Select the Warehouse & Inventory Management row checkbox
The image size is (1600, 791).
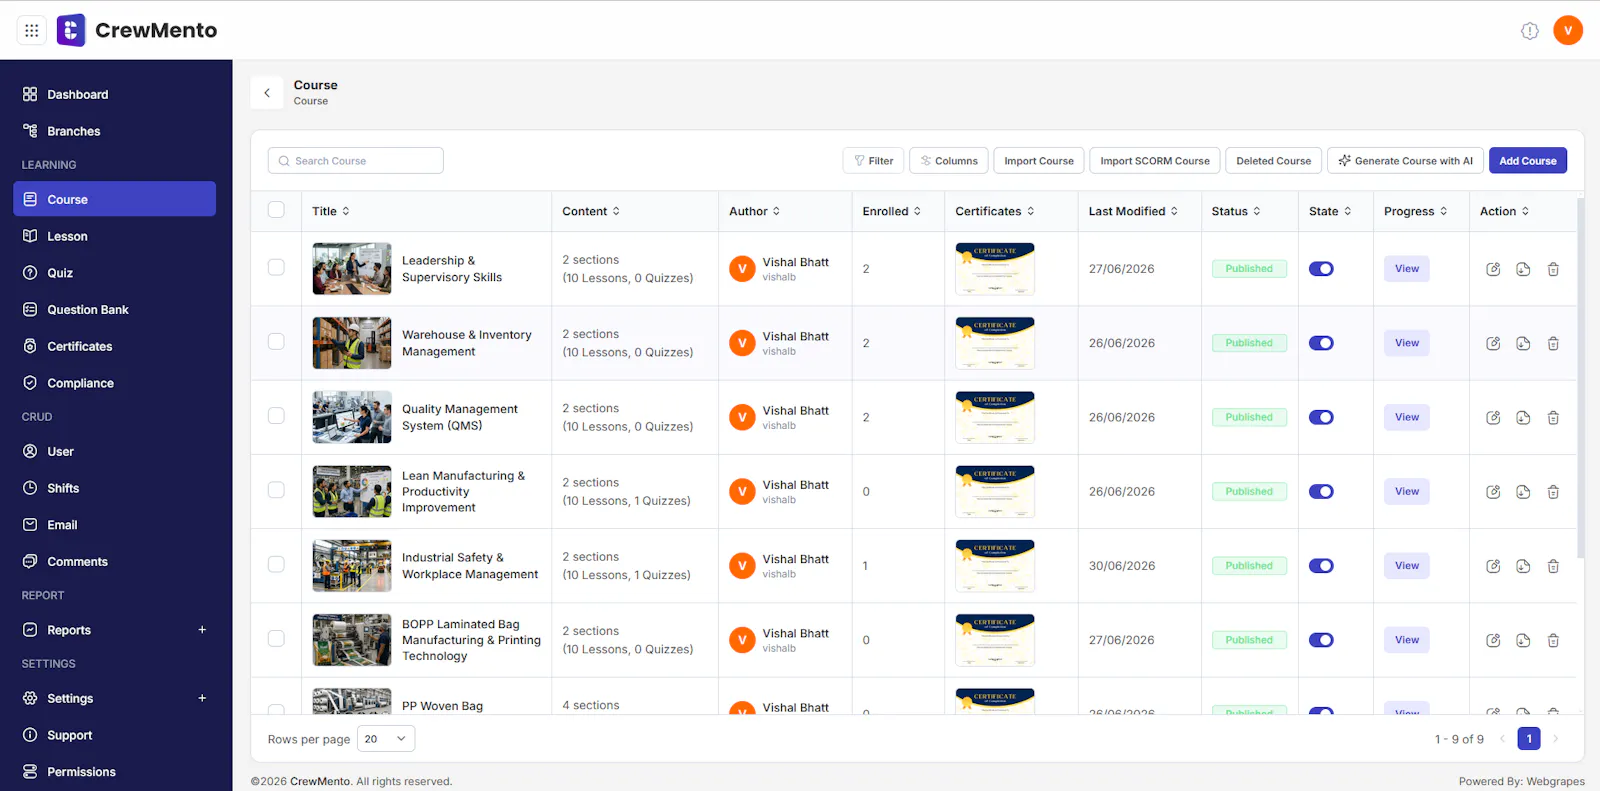pyautogui.click(x=276, y=341)
